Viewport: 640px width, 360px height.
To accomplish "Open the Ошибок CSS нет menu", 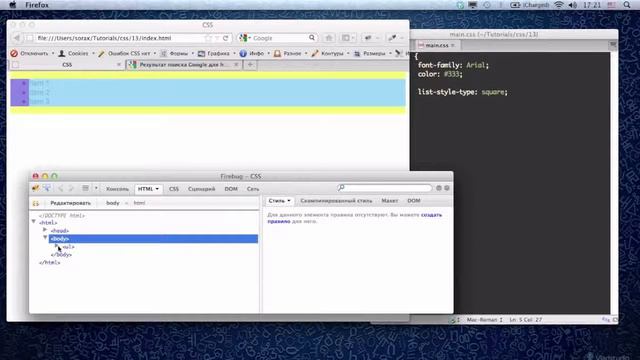I will 127,53.
